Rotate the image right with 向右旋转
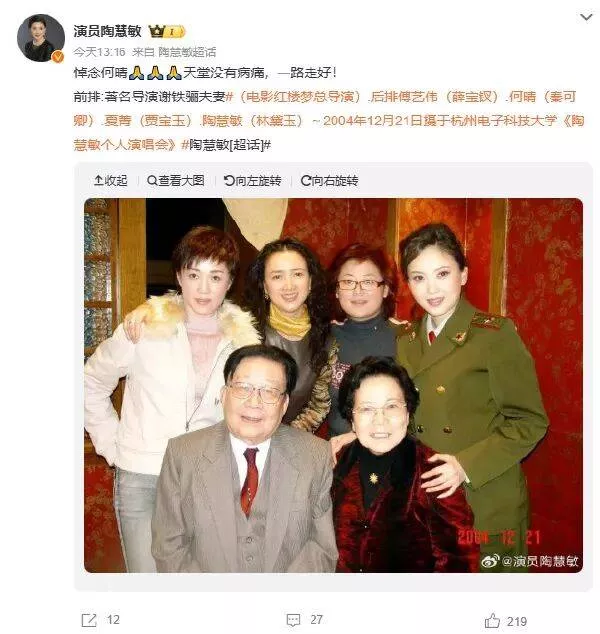 coord(330,181)
